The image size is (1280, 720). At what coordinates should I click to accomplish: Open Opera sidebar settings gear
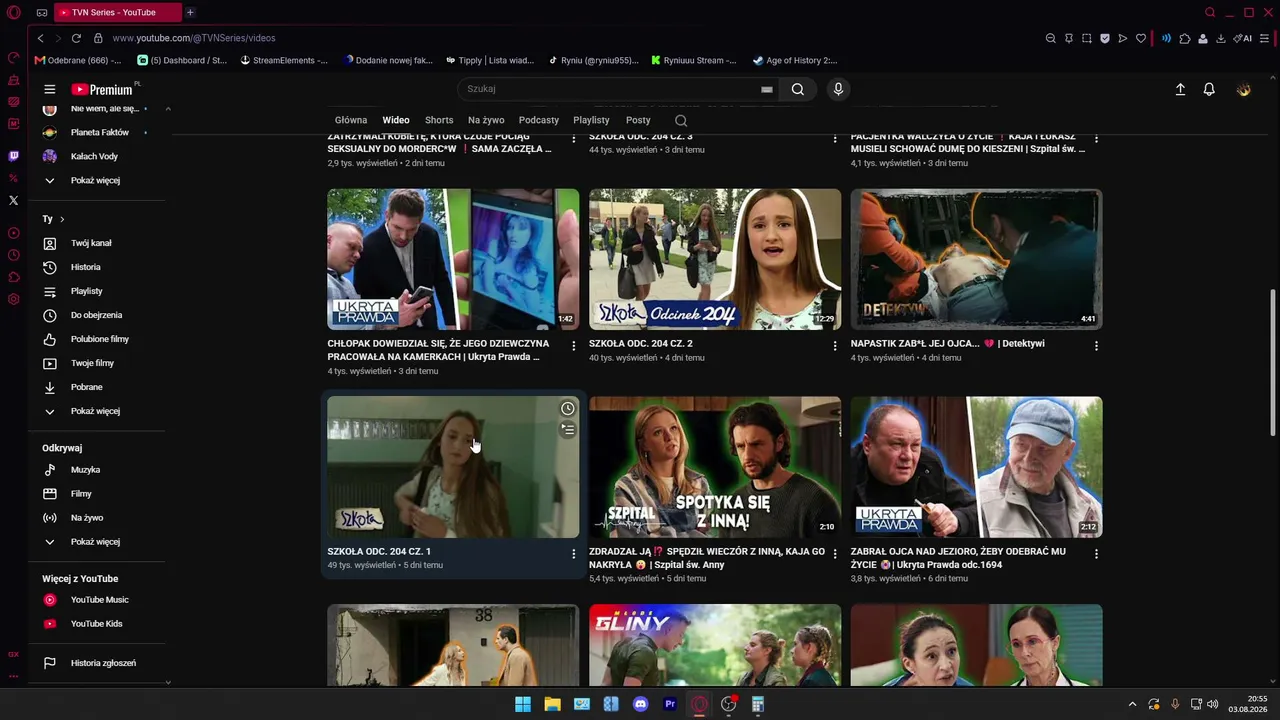click(x=14, y=299)
